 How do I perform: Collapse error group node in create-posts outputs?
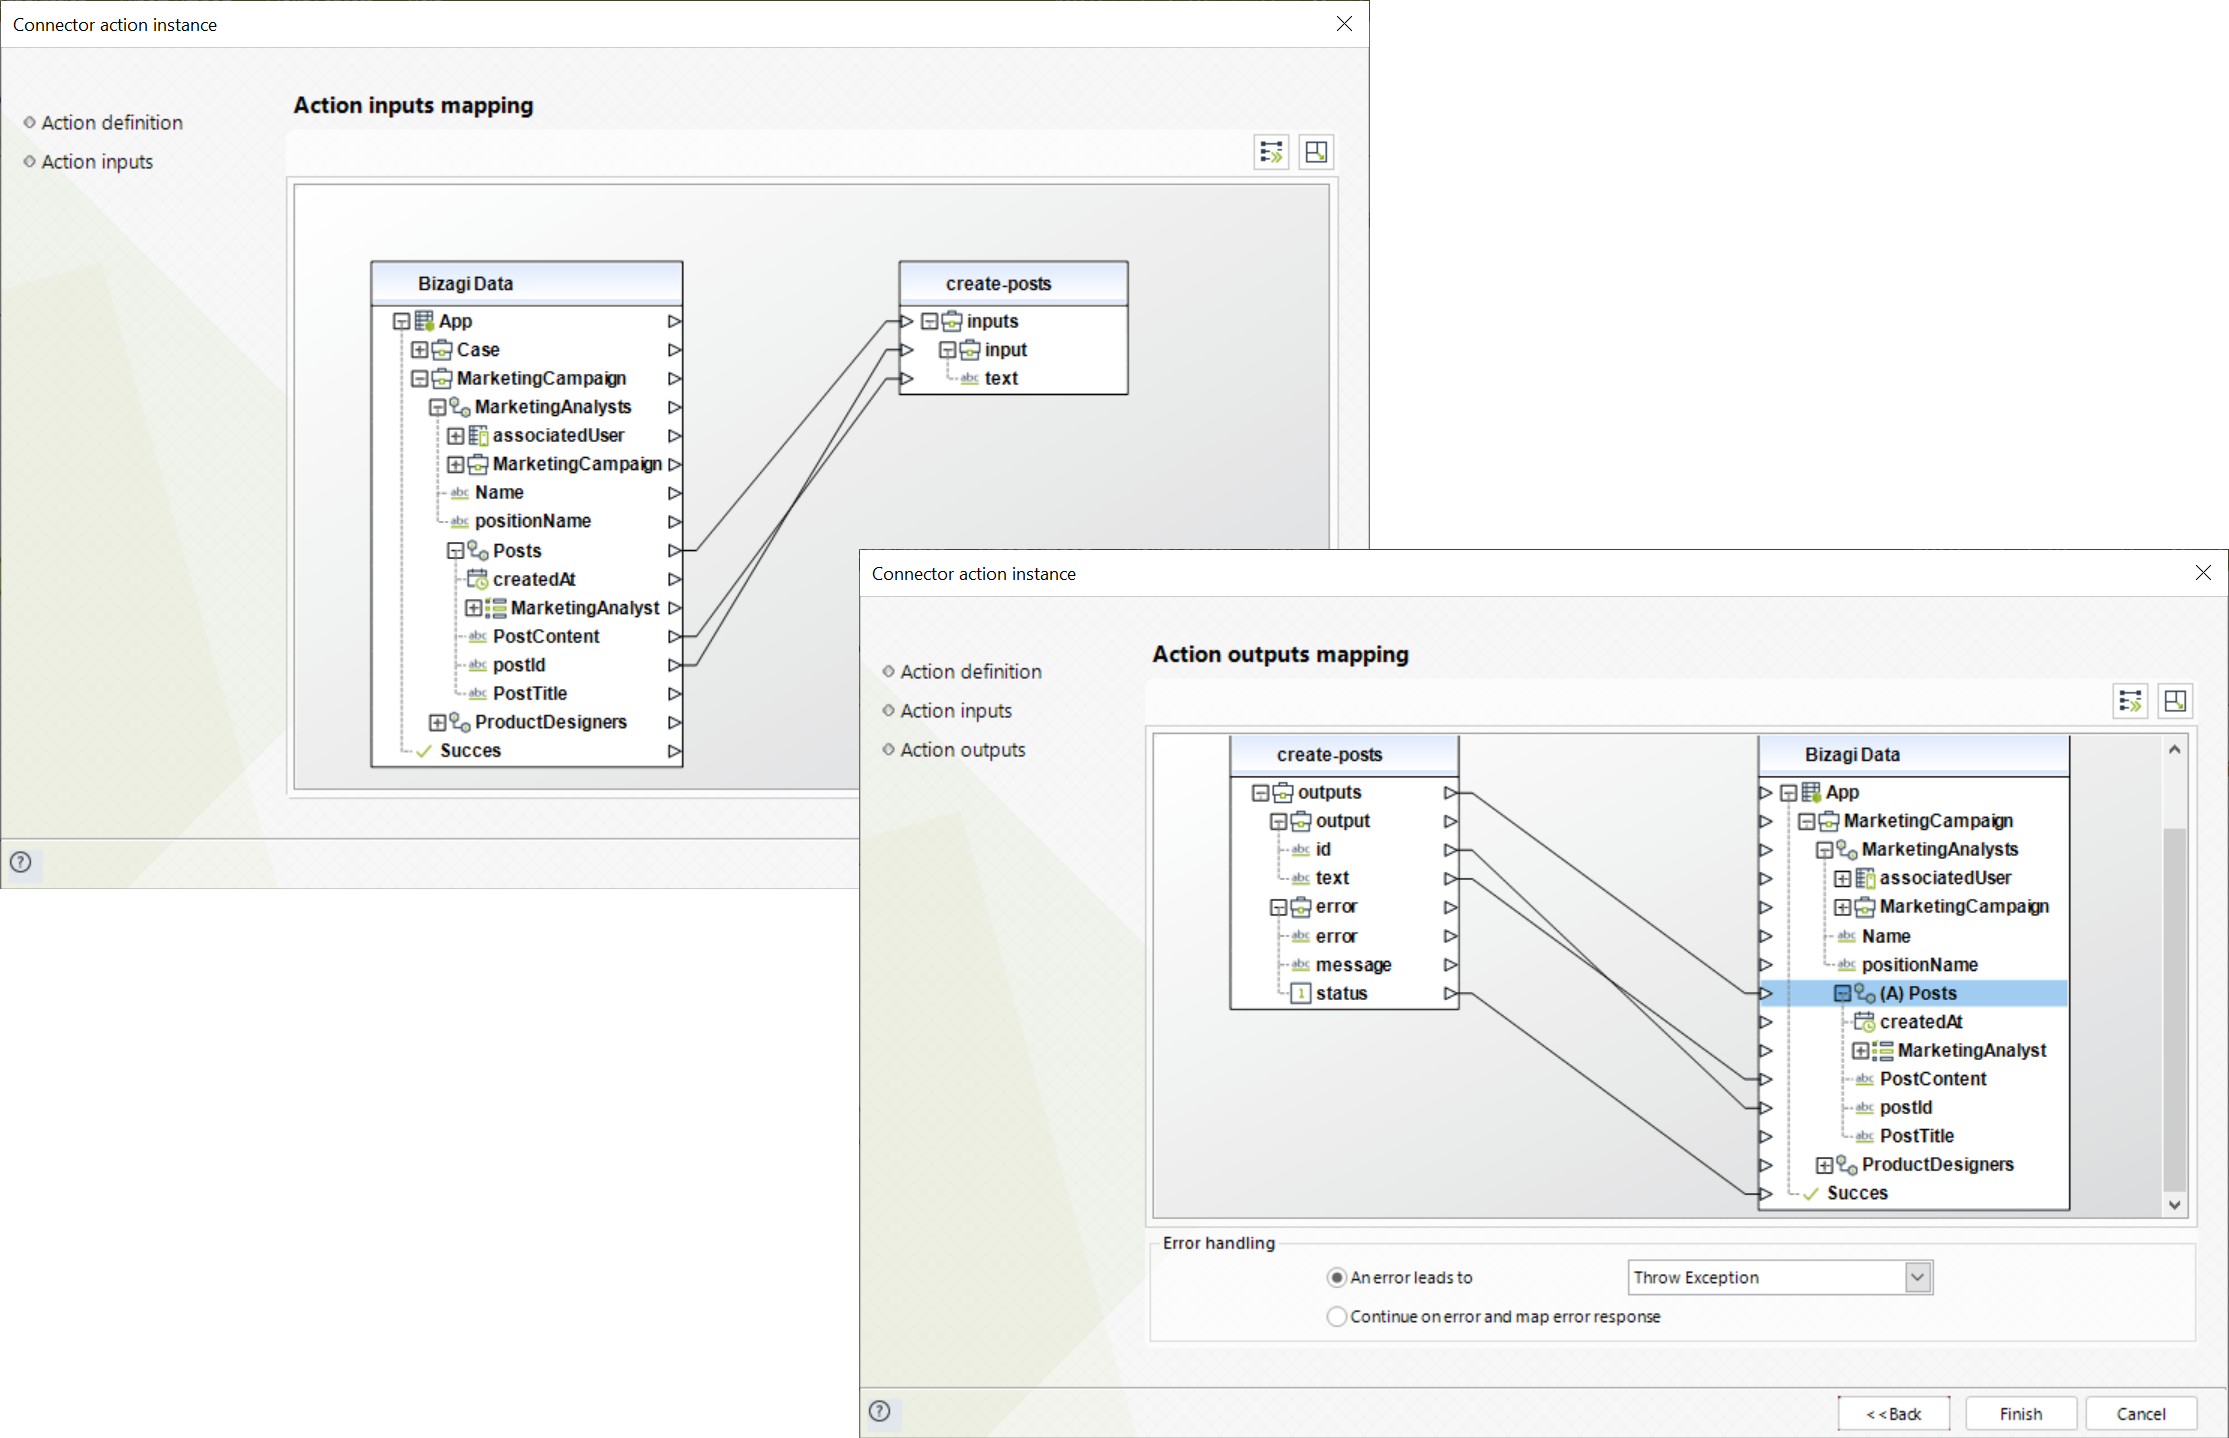click(1279, 907)
